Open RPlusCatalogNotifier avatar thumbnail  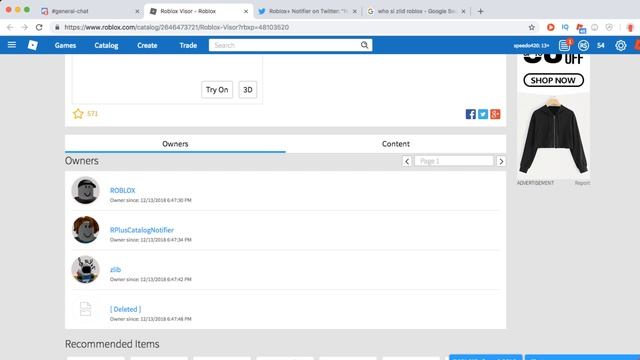85,230
